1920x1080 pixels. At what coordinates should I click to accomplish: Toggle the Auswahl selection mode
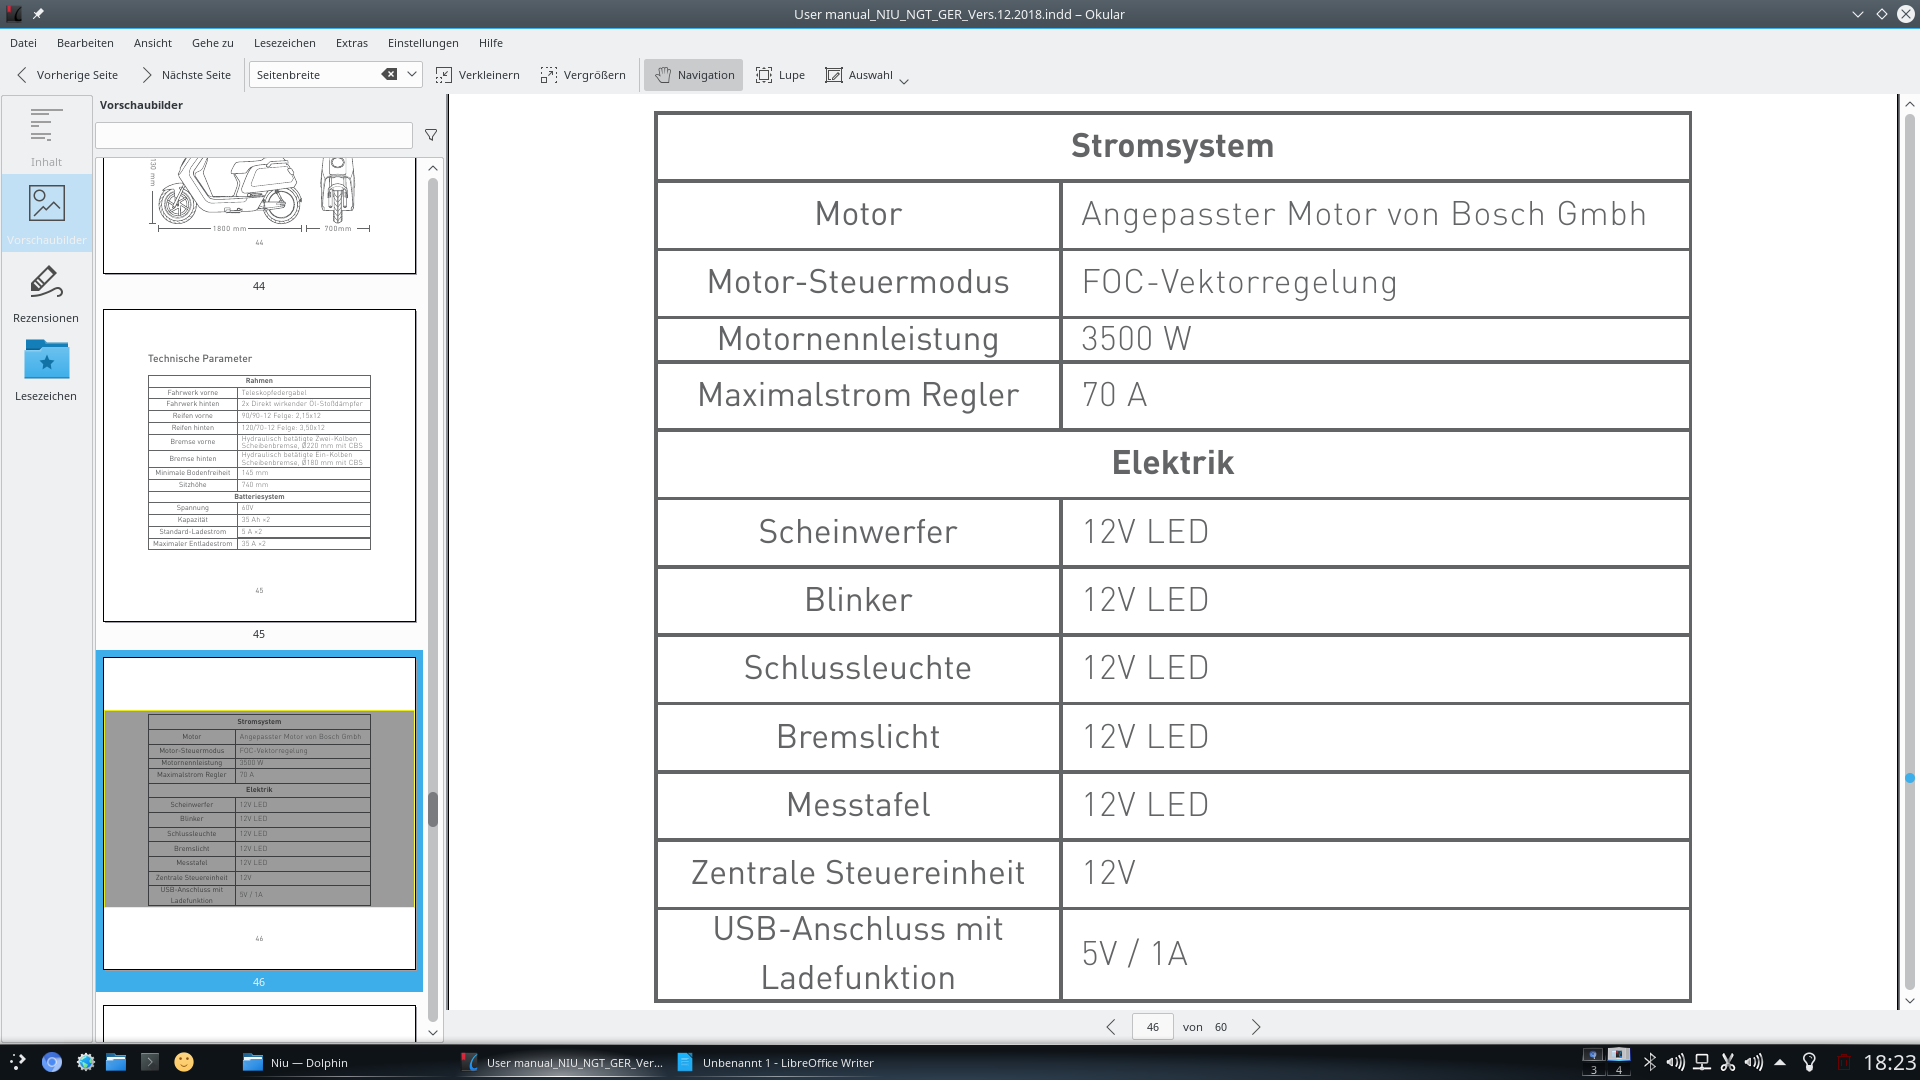click(859, 75)
